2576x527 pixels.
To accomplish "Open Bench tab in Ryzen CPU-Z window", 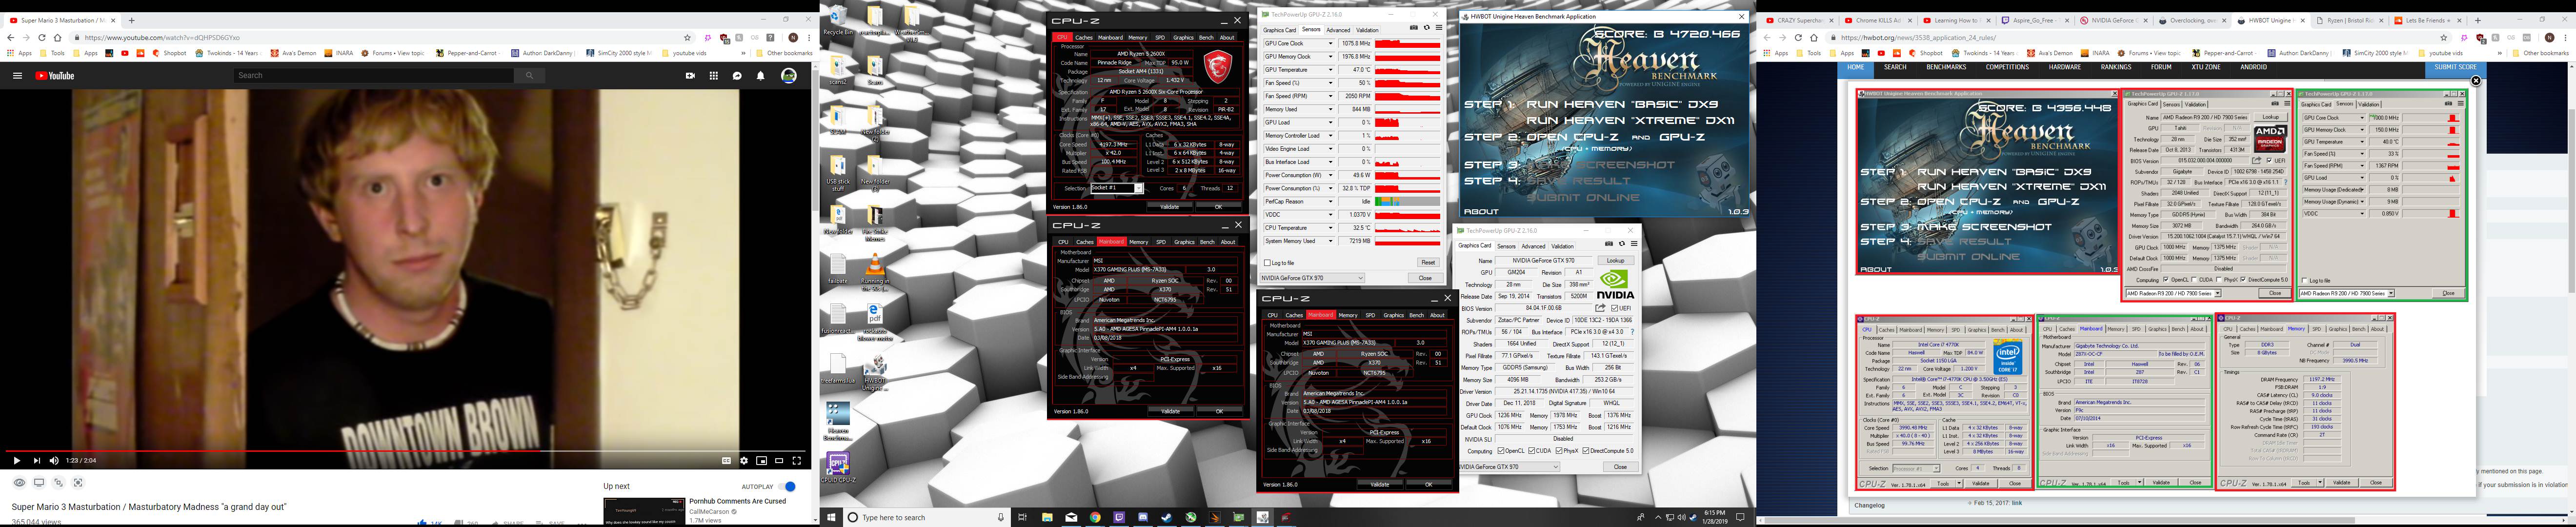I will click(x=1206, y=37).
